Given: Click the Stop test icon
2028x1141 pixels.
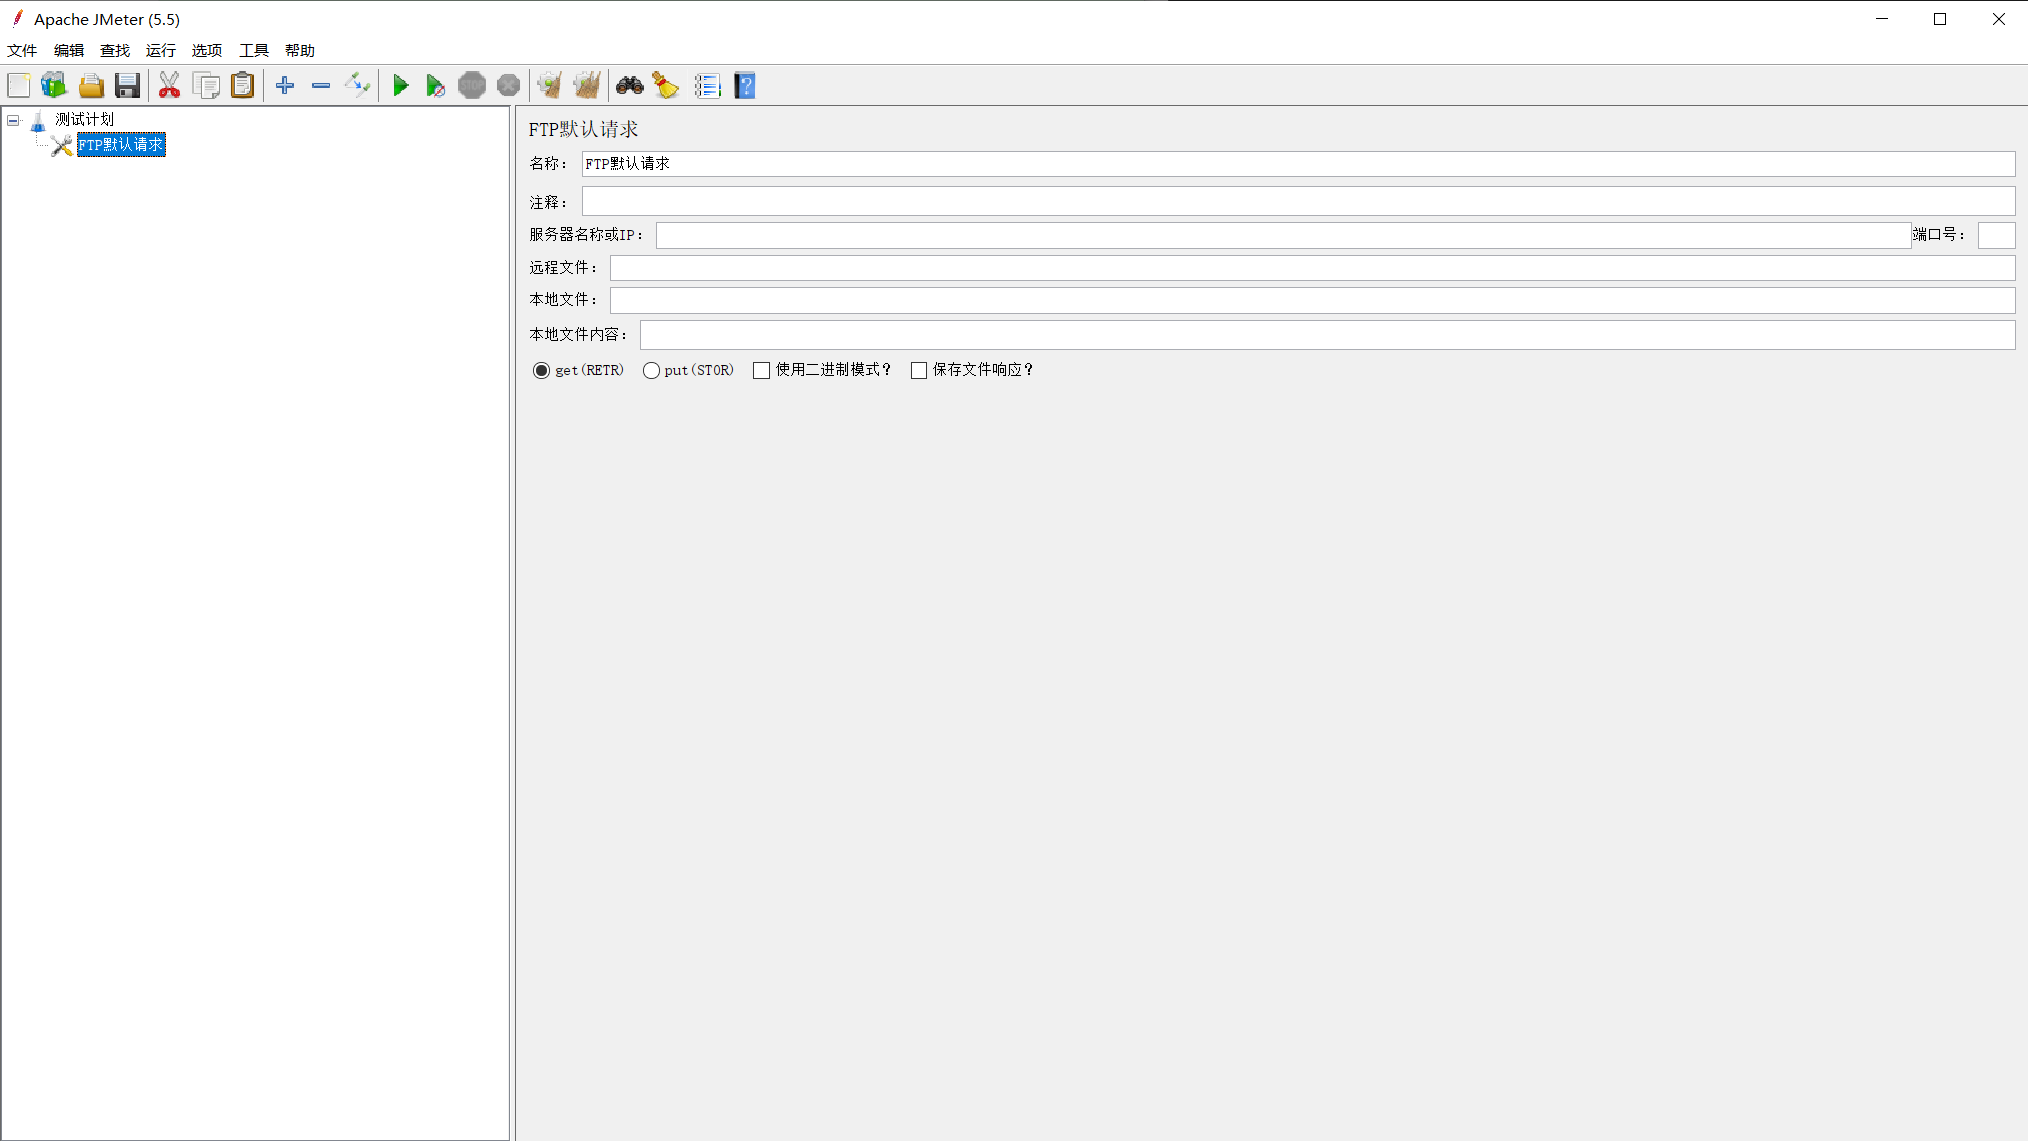Looking at the screenshot, I should coord(472,86).
